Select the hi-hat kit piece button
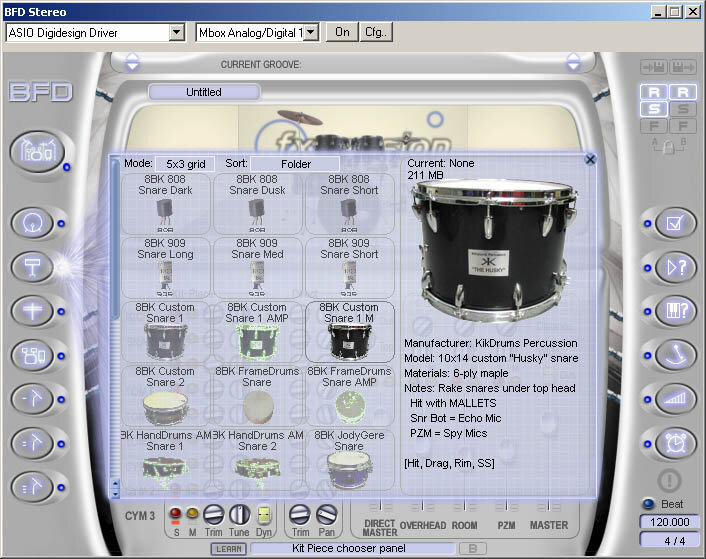The width and height of the screenshot is (706, 559). 32,311
